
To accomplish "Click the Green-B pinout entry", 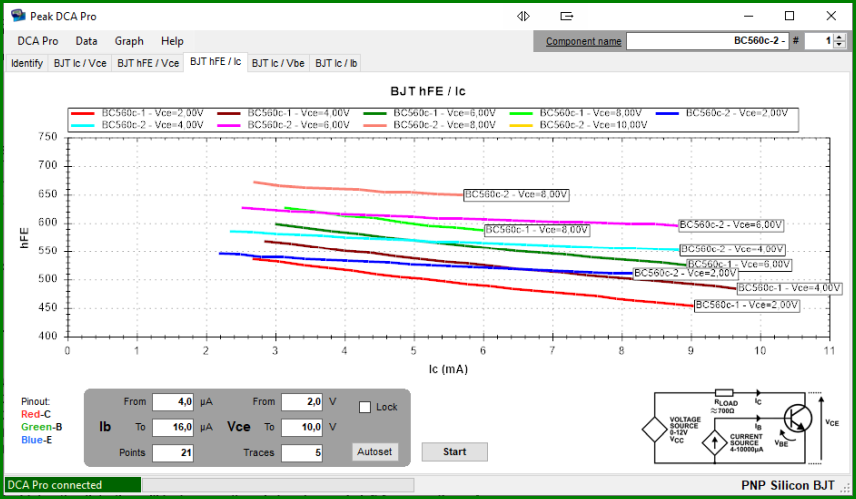I will tap(41, 427).
